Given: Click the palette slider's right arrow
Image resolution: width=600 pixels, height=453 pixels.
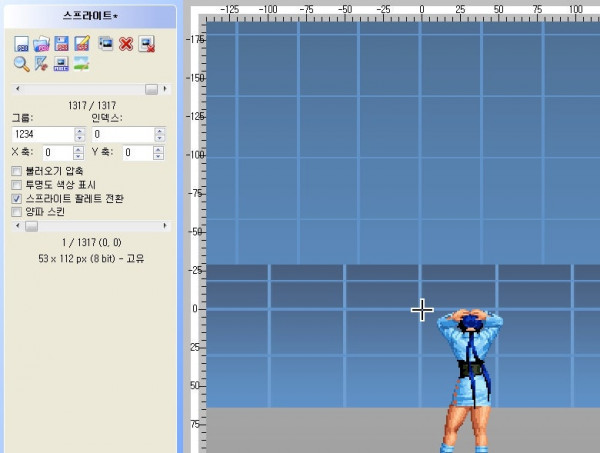Looking at the screenshot, I should coord(165,226).
